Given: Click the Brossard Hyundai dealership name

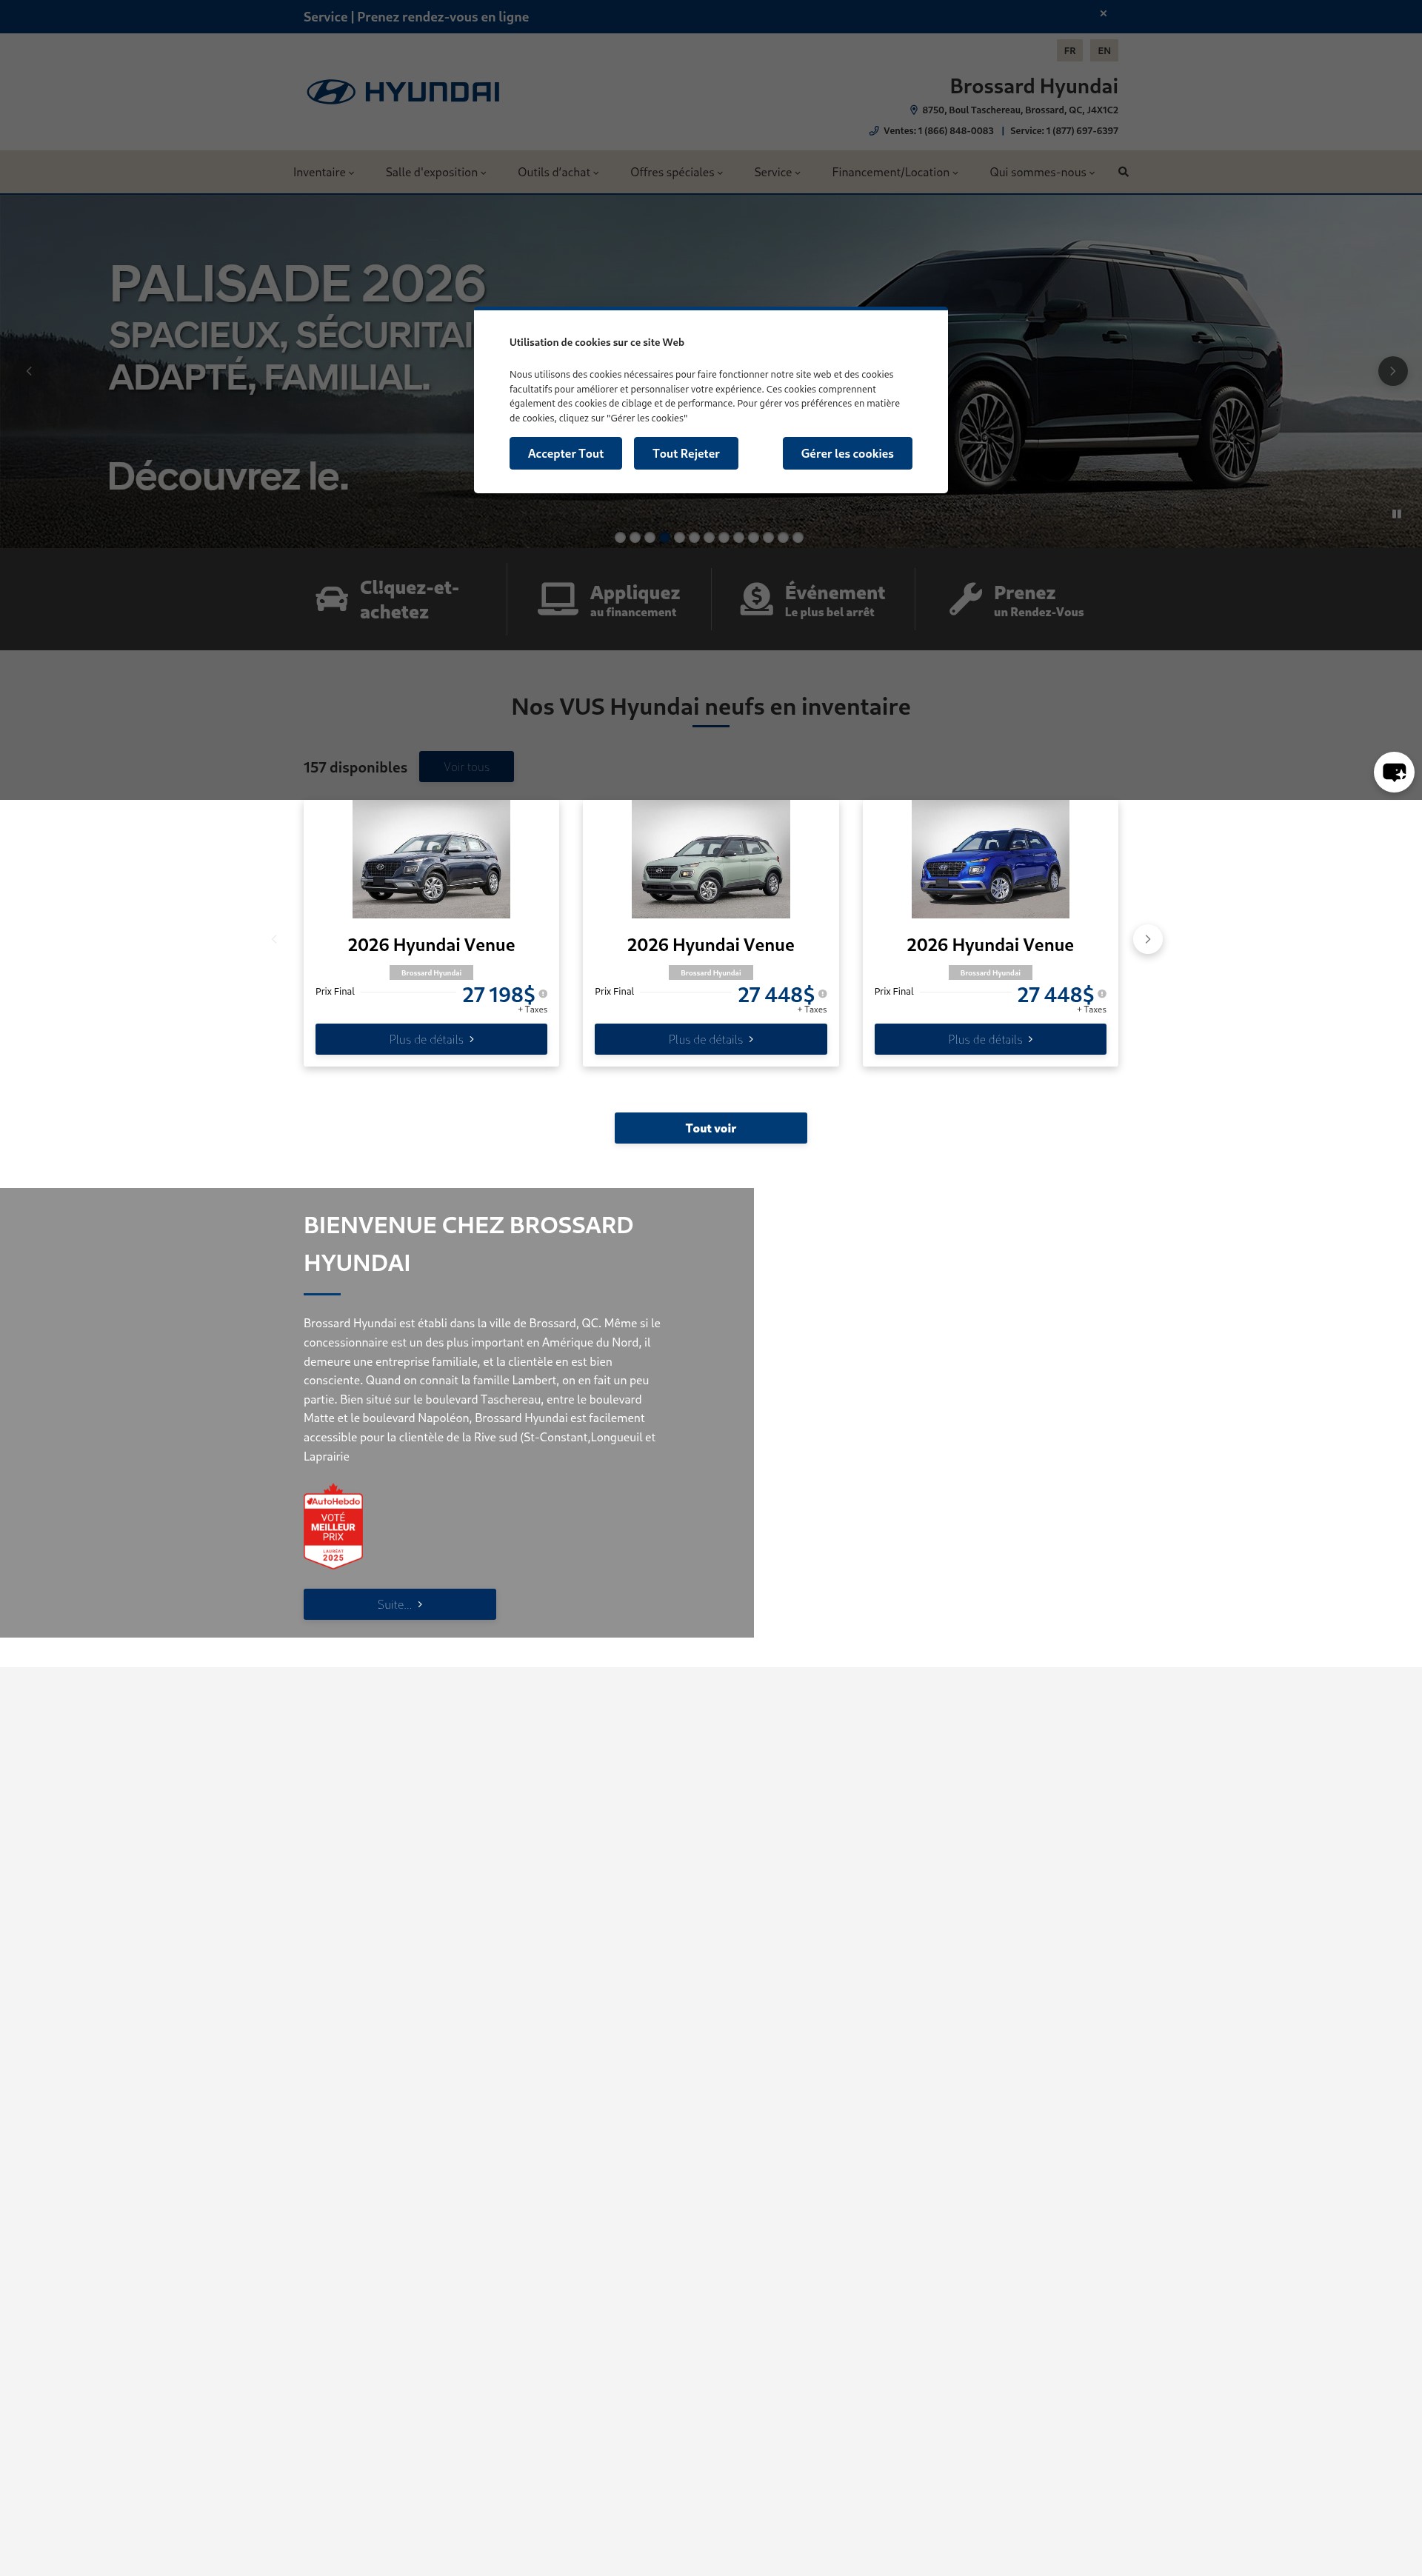Looking at the screenshot, I should coord(1033,86).
